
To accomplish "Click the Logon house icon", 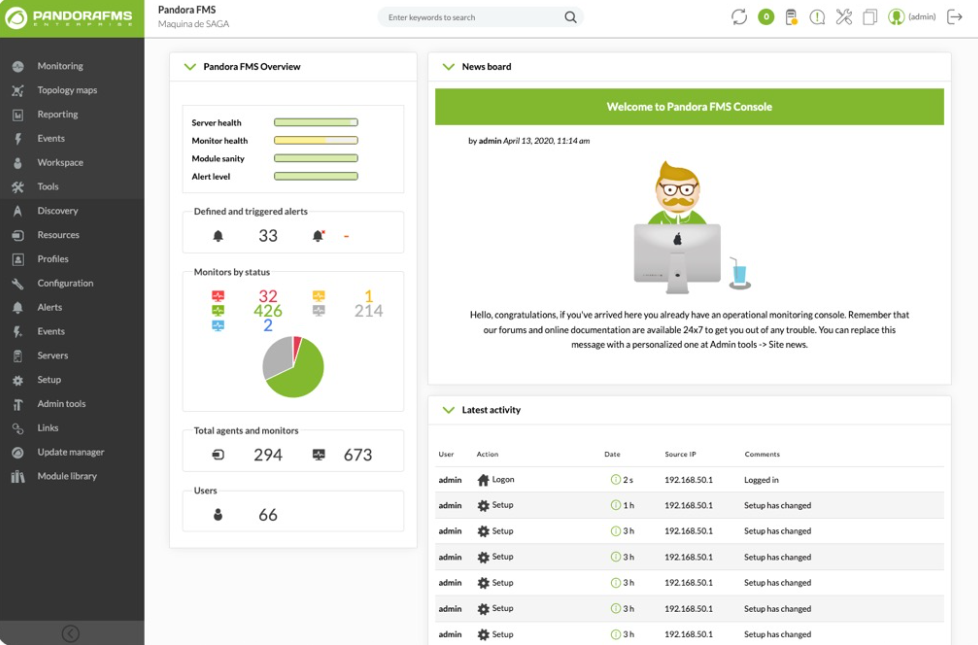I will [483, 480].
